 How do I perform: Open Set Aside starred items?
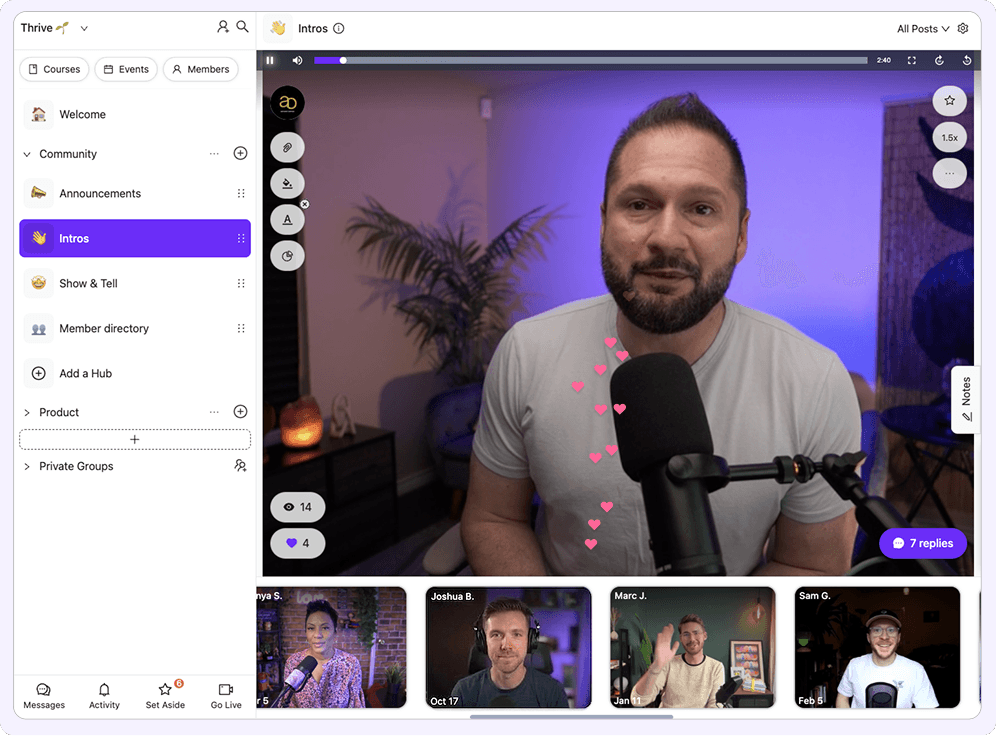pyautogui.click(x=165, y=696)
